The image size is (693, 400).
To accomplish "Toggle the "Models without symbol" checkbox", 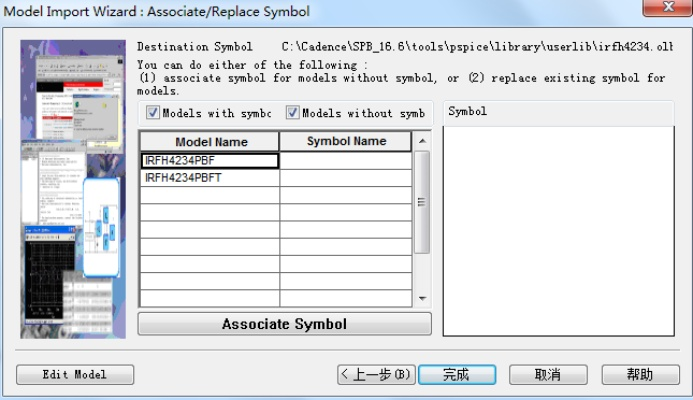I will 293,113.
